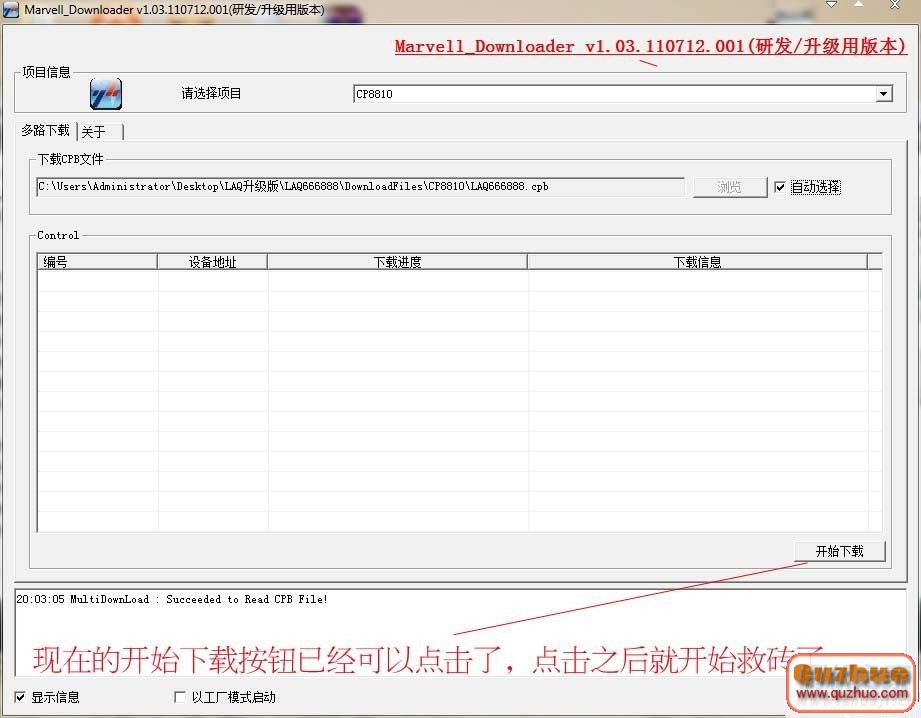Toggle the 显示信息 checkbox
Image resolution: width=921 pixels, height=718 pixels.
click(x=20, y=697)
